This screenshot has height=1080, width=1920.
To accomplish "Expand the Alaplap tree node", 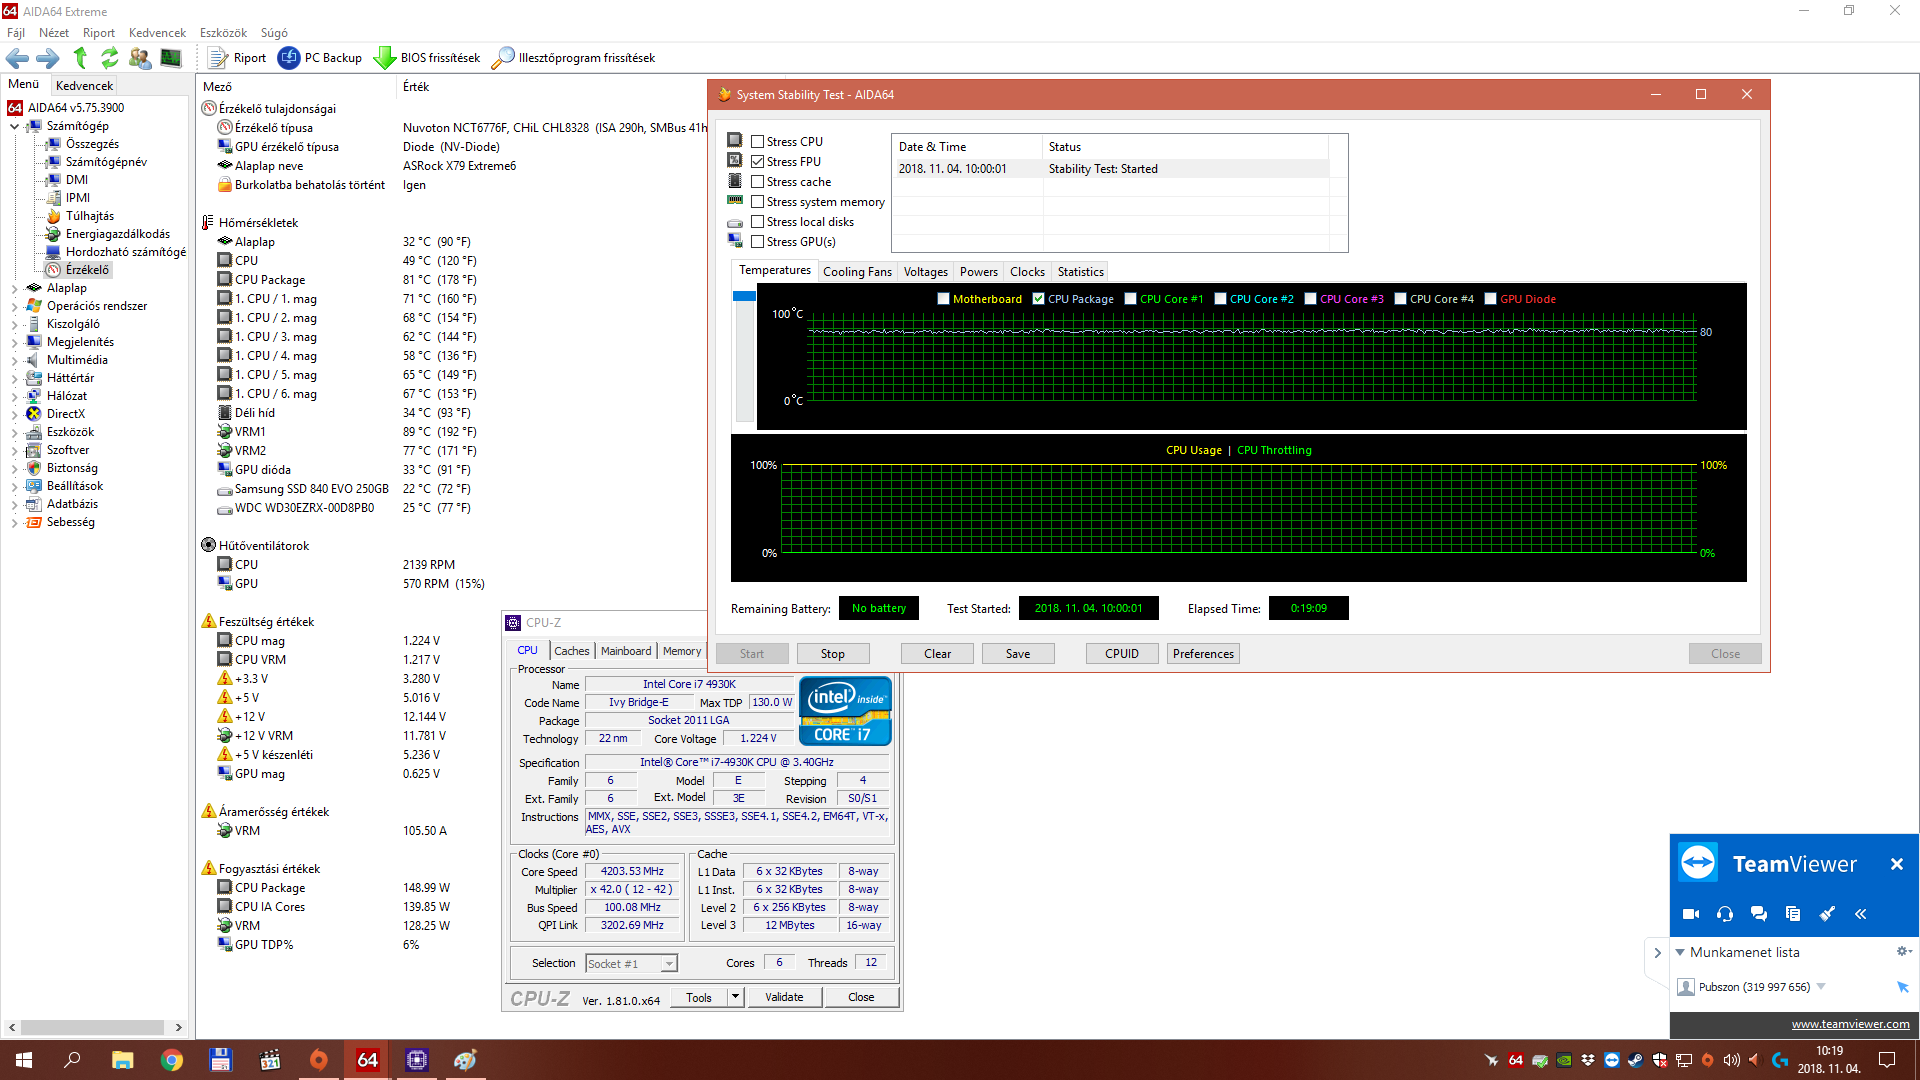I will [x=14, y=289].
